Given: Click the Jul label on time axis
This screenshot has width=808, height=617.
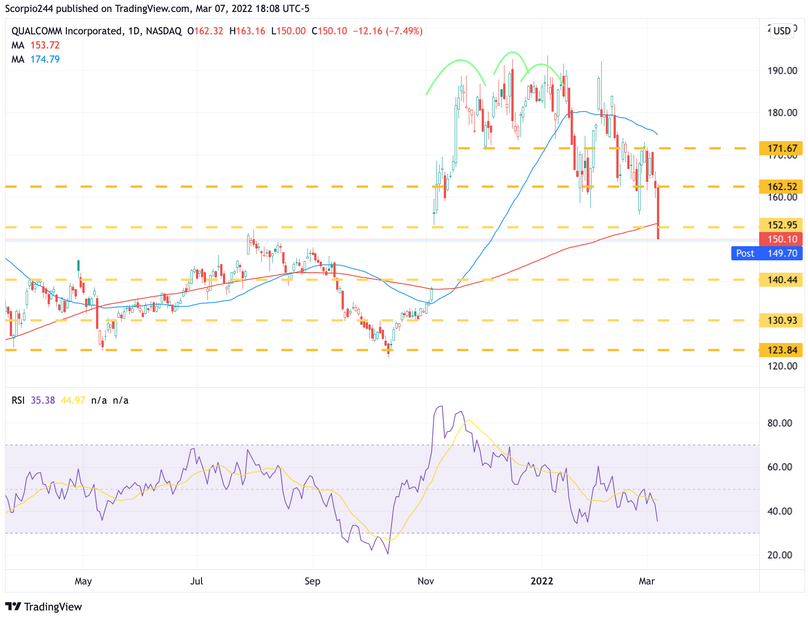Looking at the screenshot, I should point(196,581).
